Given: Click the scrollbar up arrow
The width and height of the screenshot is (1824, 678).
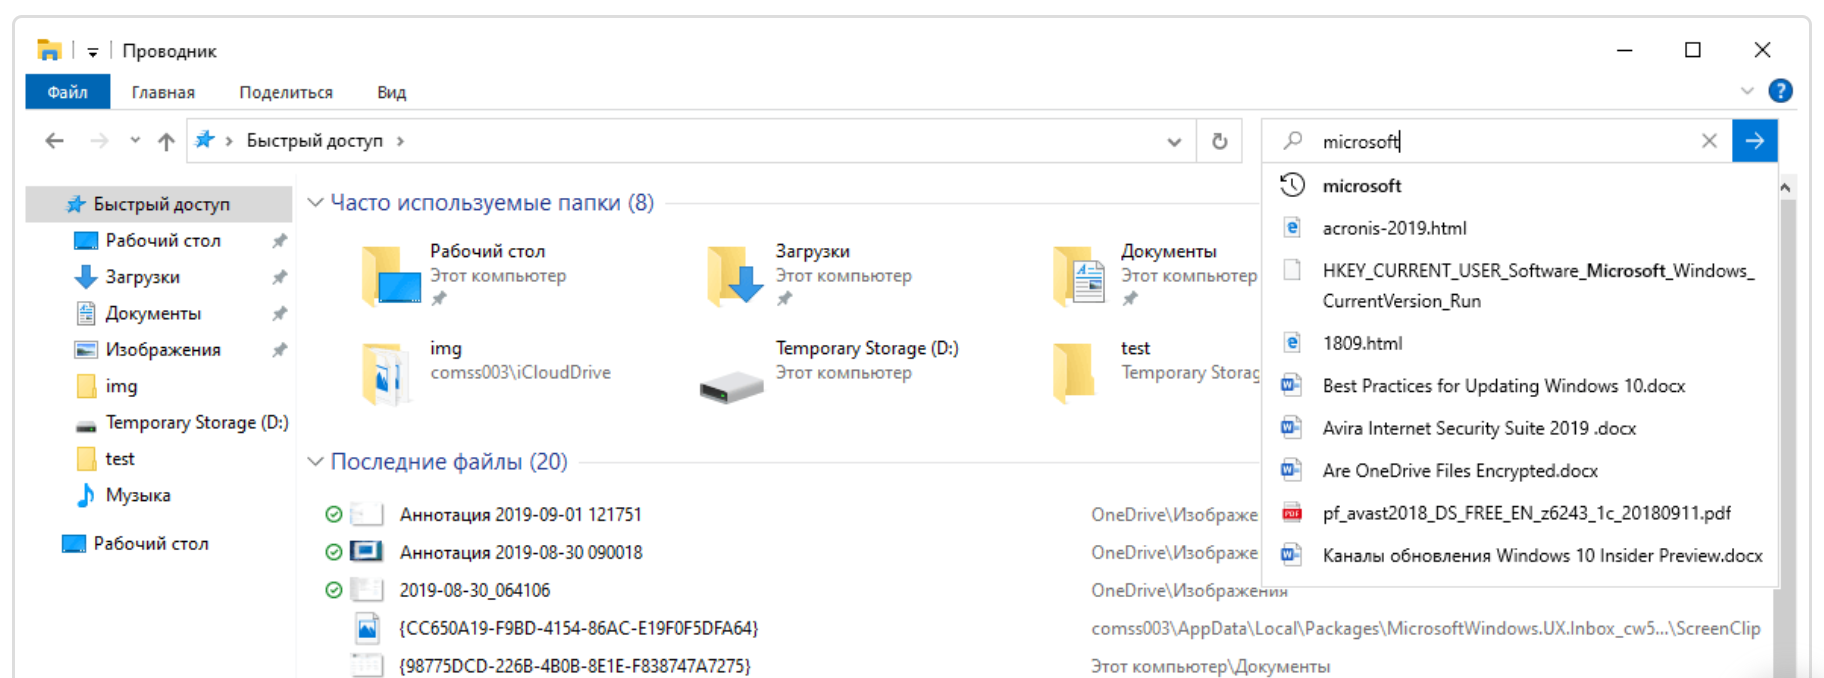Looking at the screenshot, I should tap(1785, 187).
